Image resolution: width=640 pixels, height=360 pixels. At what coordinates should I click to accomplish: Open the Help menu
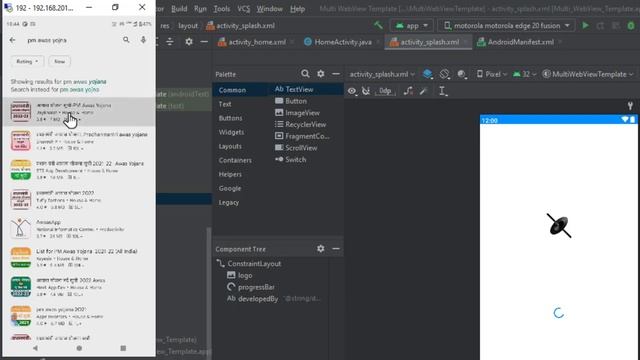[297, 9]
